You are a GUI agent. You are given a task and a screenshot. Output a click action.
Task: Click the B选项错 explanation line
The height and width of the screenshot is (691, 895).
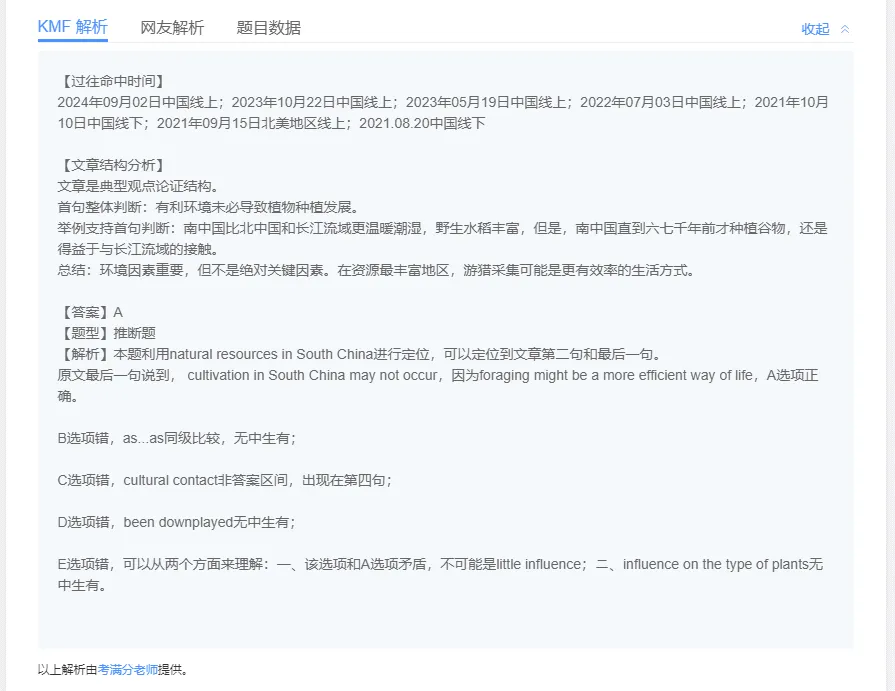pyautogui.click(x=177, y=438)
